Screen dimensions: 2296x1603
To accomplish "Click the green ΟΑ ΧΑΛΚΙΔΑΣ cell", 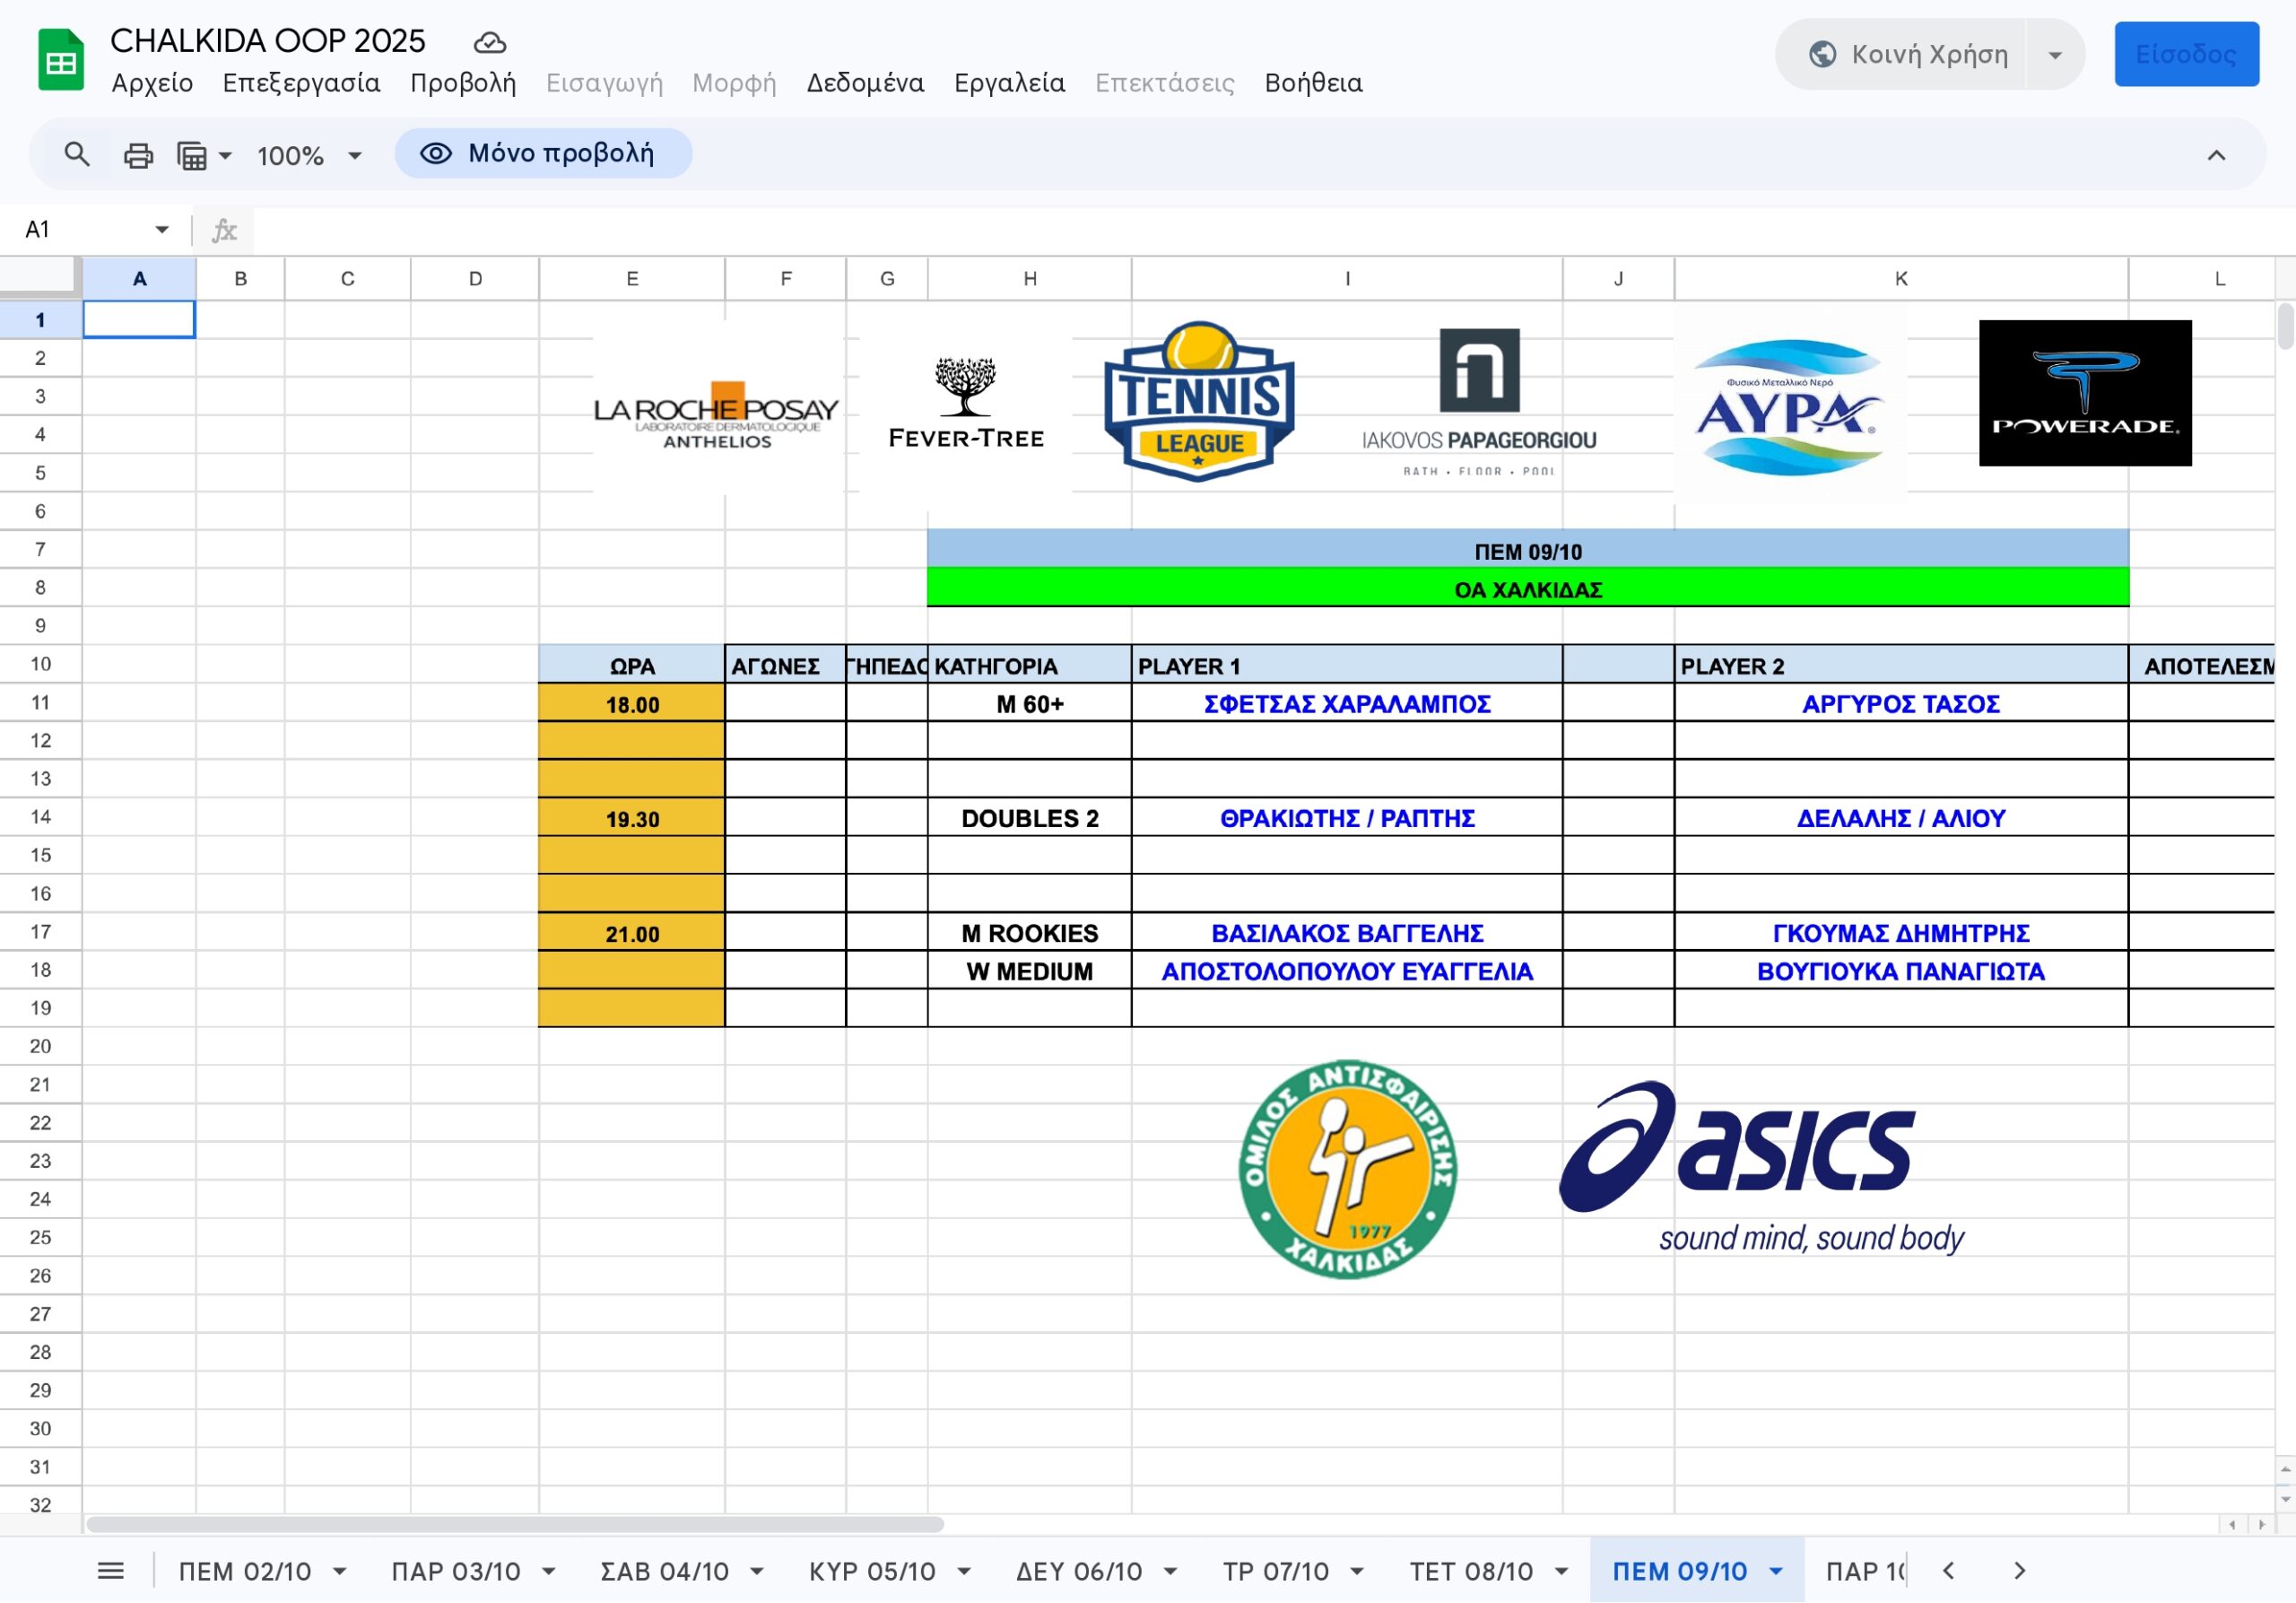I will (x=1527, y=590).
